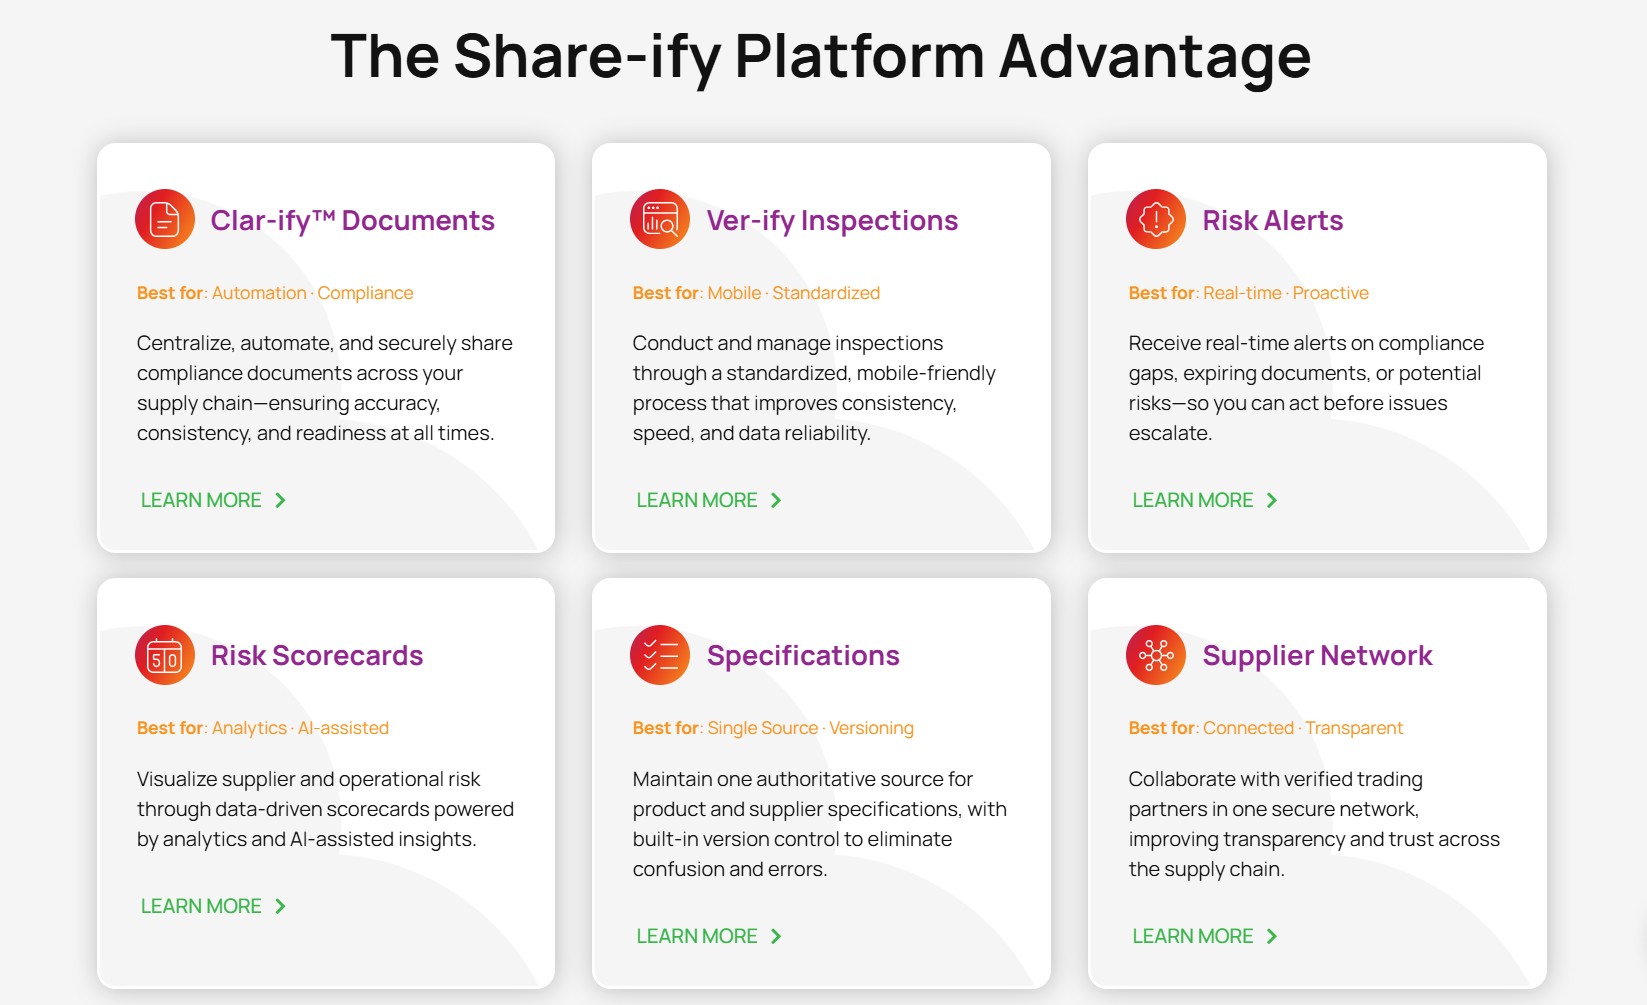Click the chevron arrow beside Supplier Network Learn More
Viewport: 1647px width, 1005px height.
1272,936
